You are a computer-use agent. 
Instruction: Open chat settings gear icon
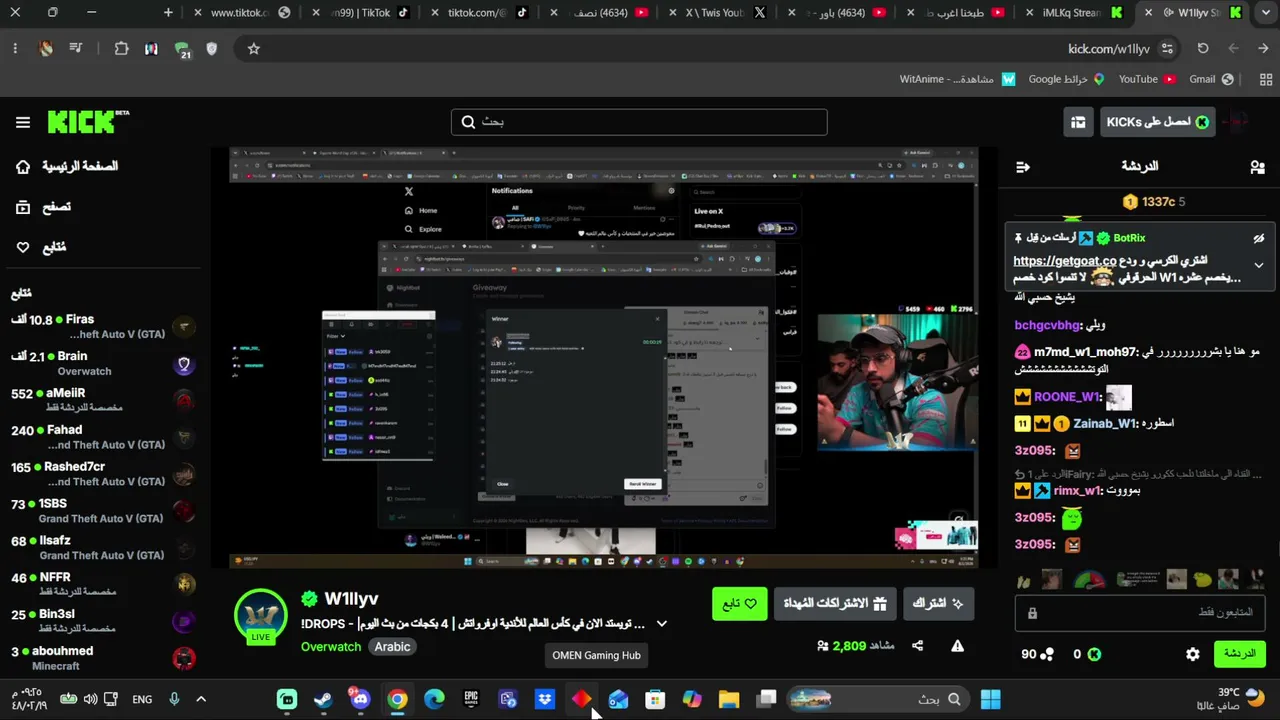(x=1193, y=654)
